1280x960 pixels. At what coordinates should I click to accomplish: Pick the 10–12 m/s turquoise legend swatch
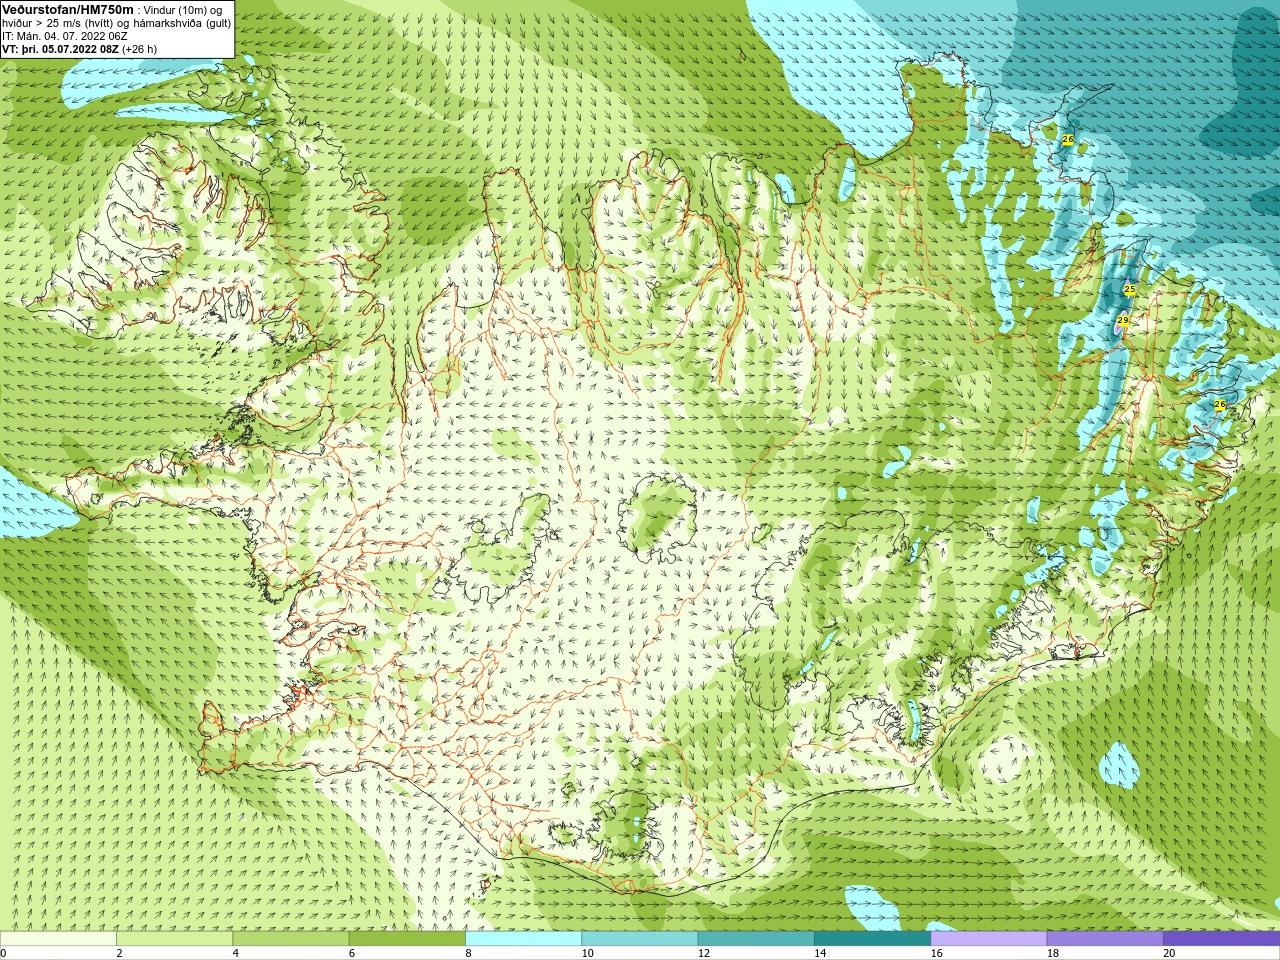[x=639, y=939]
